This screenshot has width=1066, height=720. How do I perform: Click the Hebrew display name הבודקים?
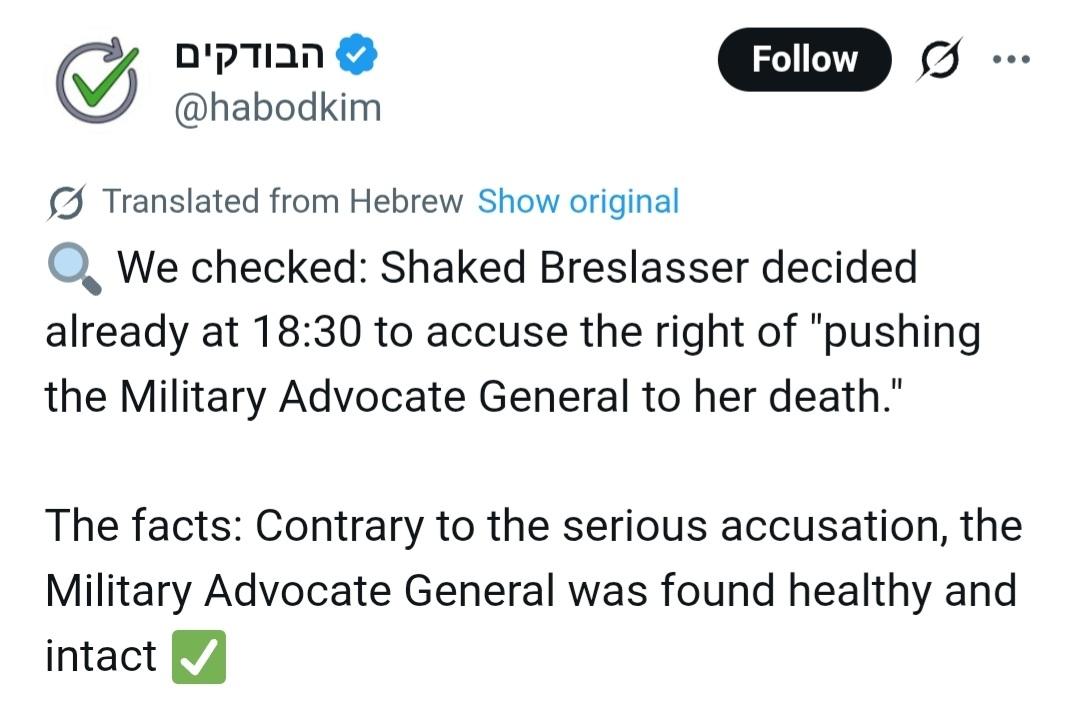pyautogui.click(x=250, y=57)
